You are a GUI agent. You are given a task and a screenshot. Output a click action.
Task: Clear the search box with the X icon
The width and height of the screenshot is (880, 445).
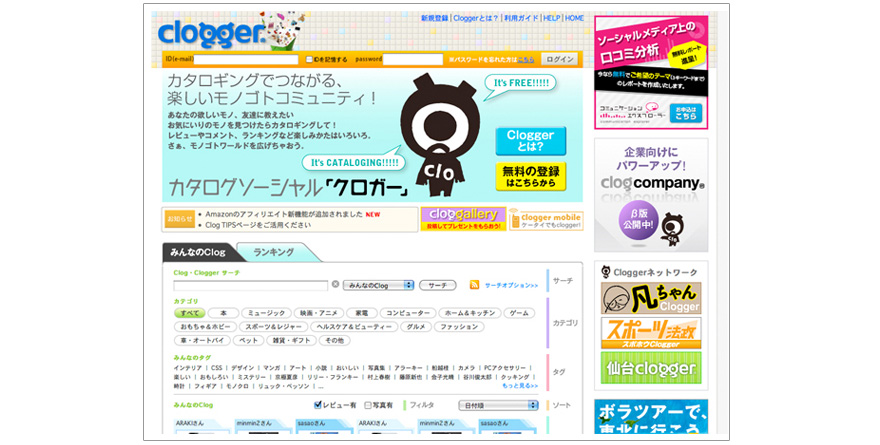point(335,285)
